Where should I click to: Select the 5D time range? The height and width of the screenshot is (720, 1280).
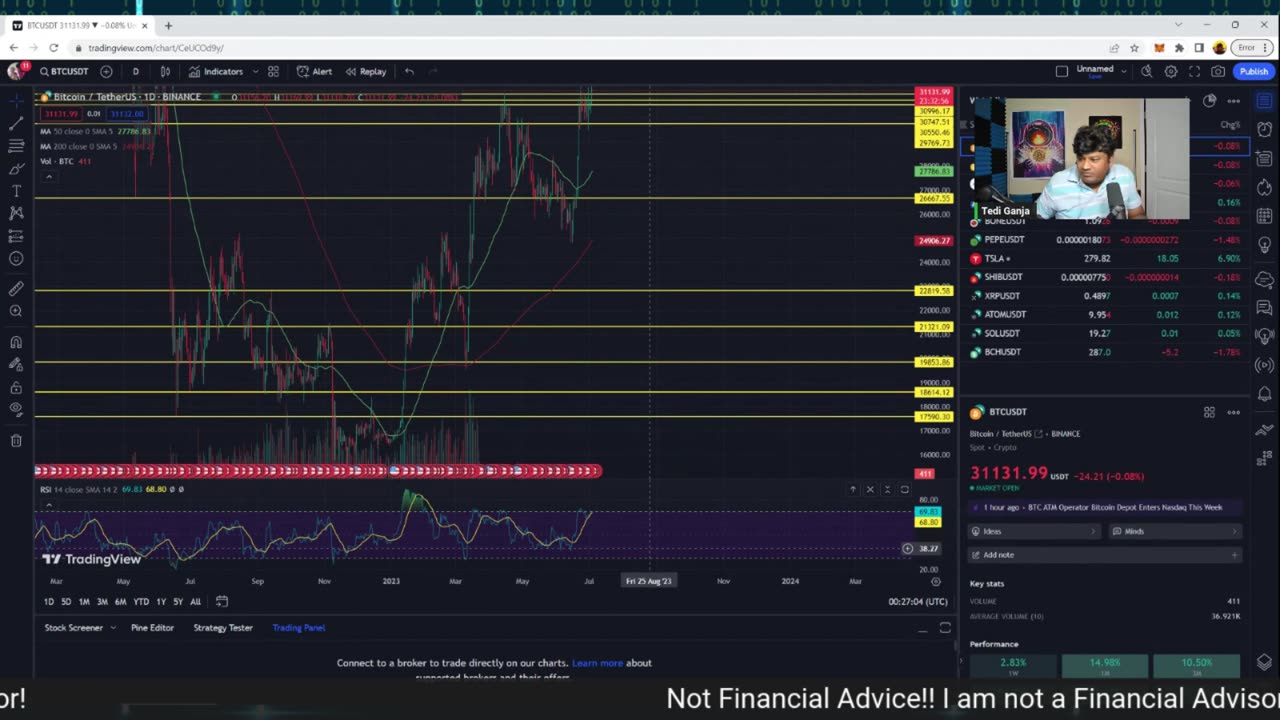pyautogui.click(x=66, y=601)
